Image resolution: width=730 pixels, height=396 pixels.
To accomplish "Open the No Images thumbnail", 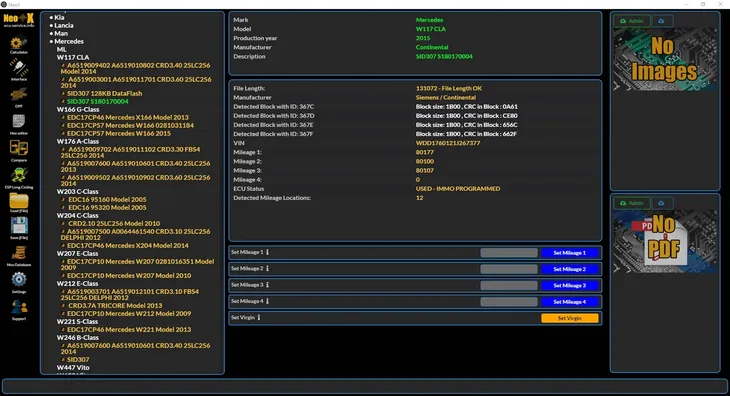I will 665,59.
